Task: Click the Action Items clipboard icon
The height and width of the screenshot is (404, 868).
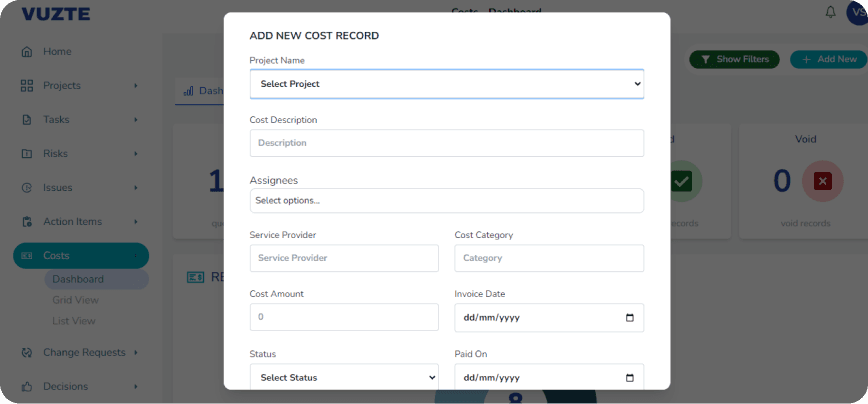Action: (27, 222)
